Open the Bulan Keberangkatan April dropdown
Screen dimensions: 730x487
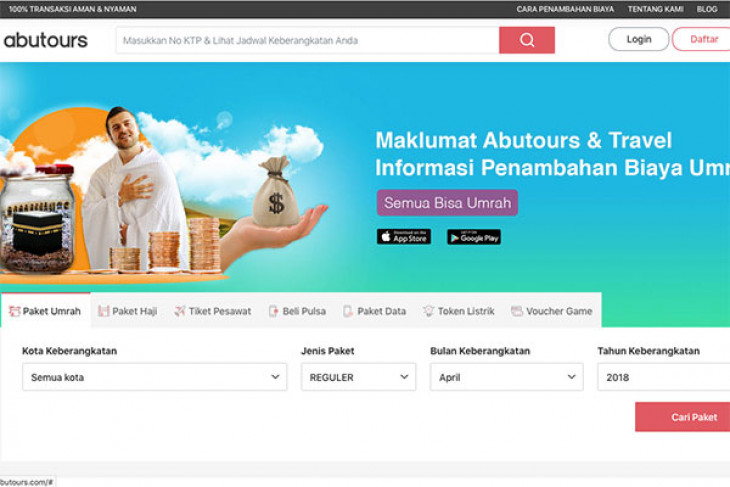(507, 377)
